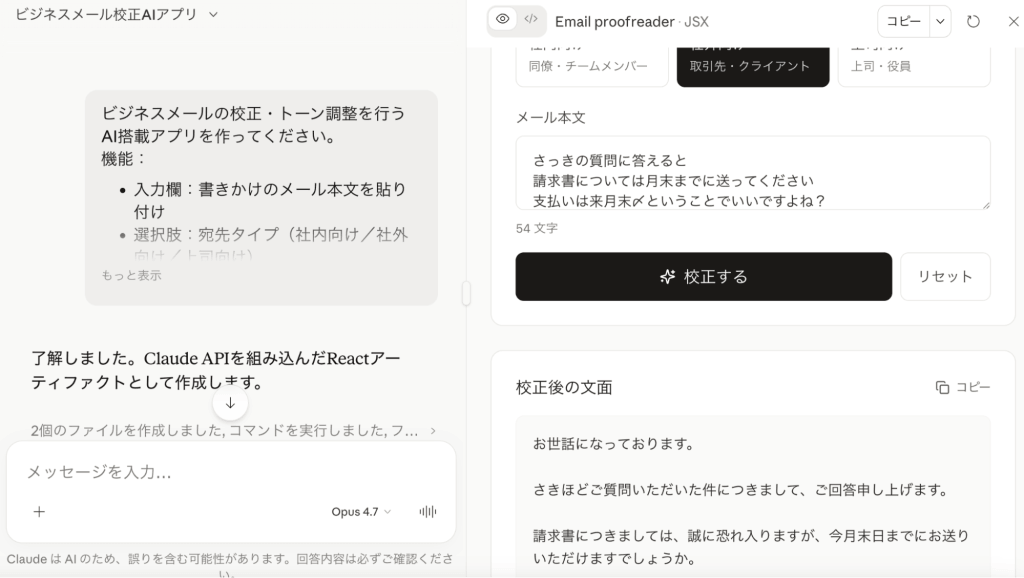Click the refresh artifact icon
Screen dimensions: 1024x578
[x=973, y=22]
